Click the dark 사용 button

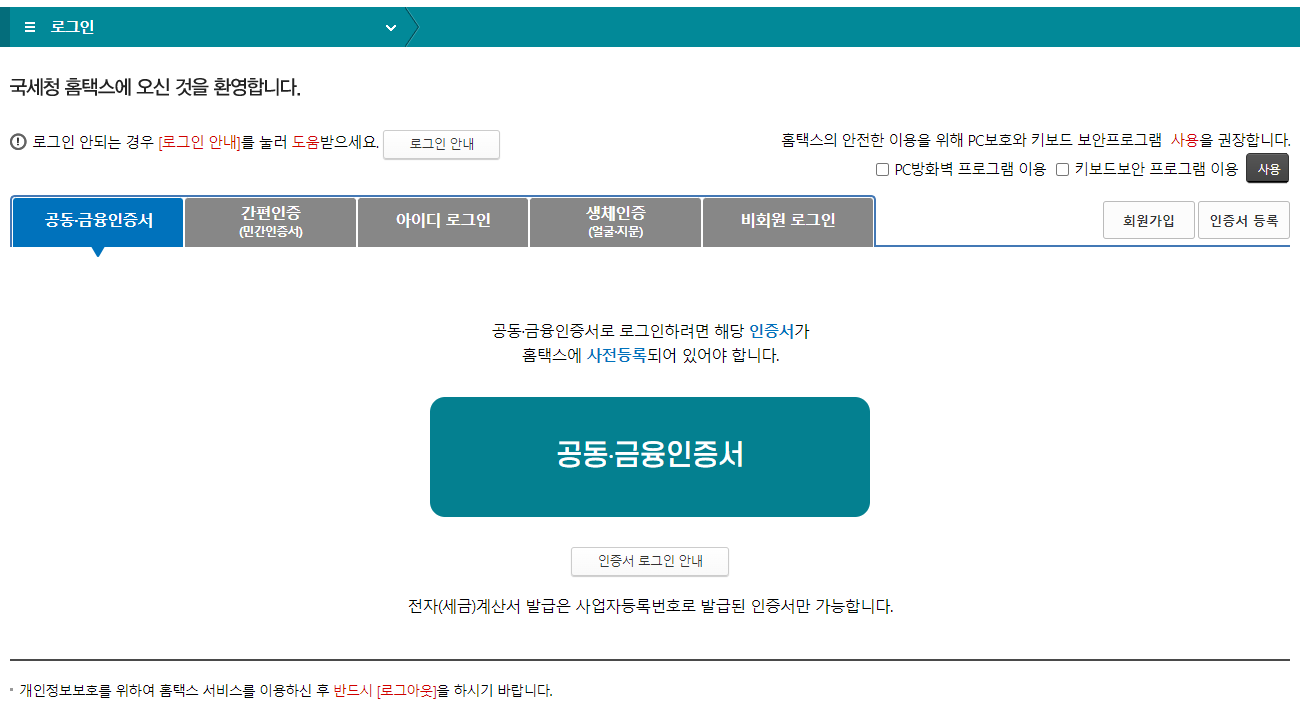pos(1268,169)
